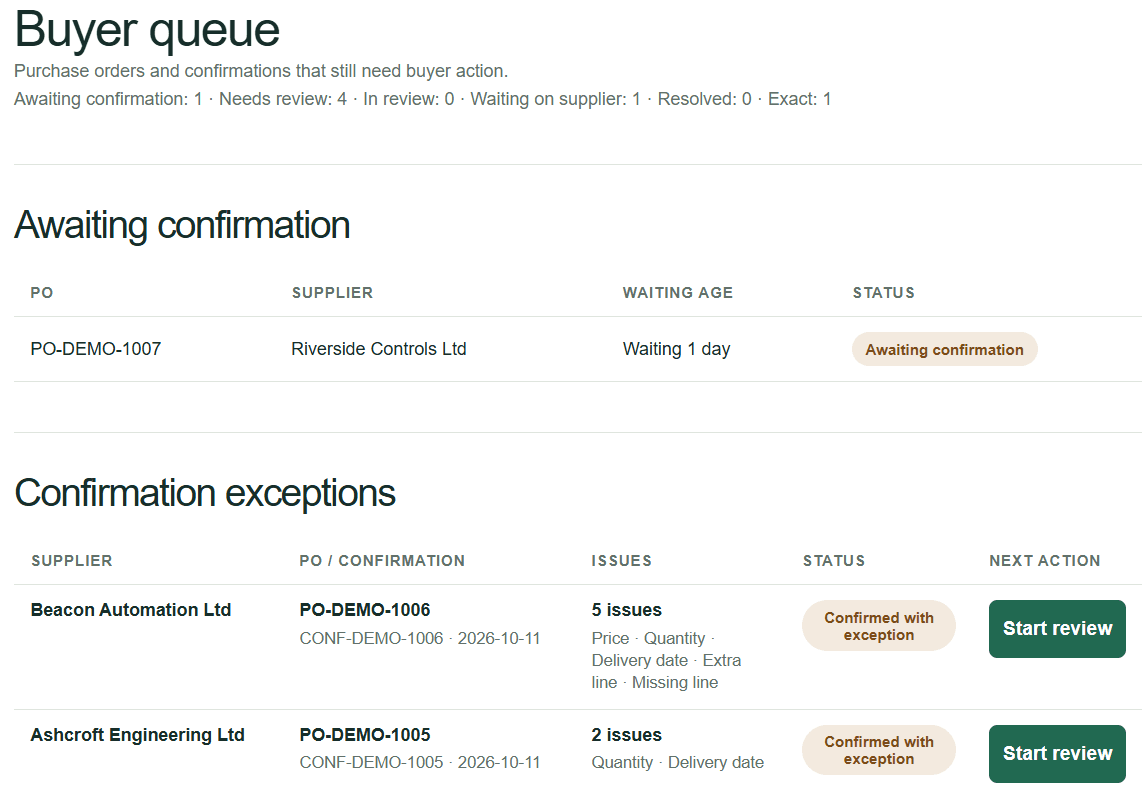Click the '2 issues' count
The width and height of the screenshot is (1142, 798).
tap(626, 735)
